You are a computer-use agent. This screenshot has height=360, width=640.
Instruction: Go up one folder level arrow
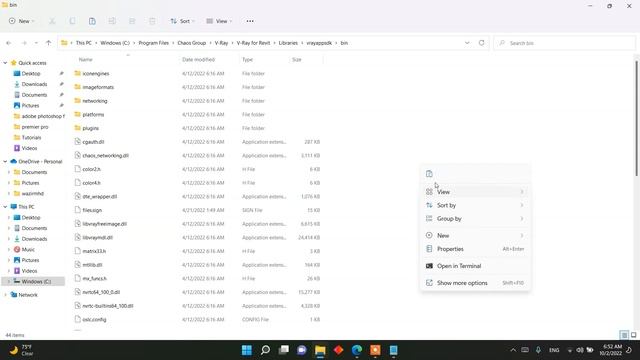49,43
